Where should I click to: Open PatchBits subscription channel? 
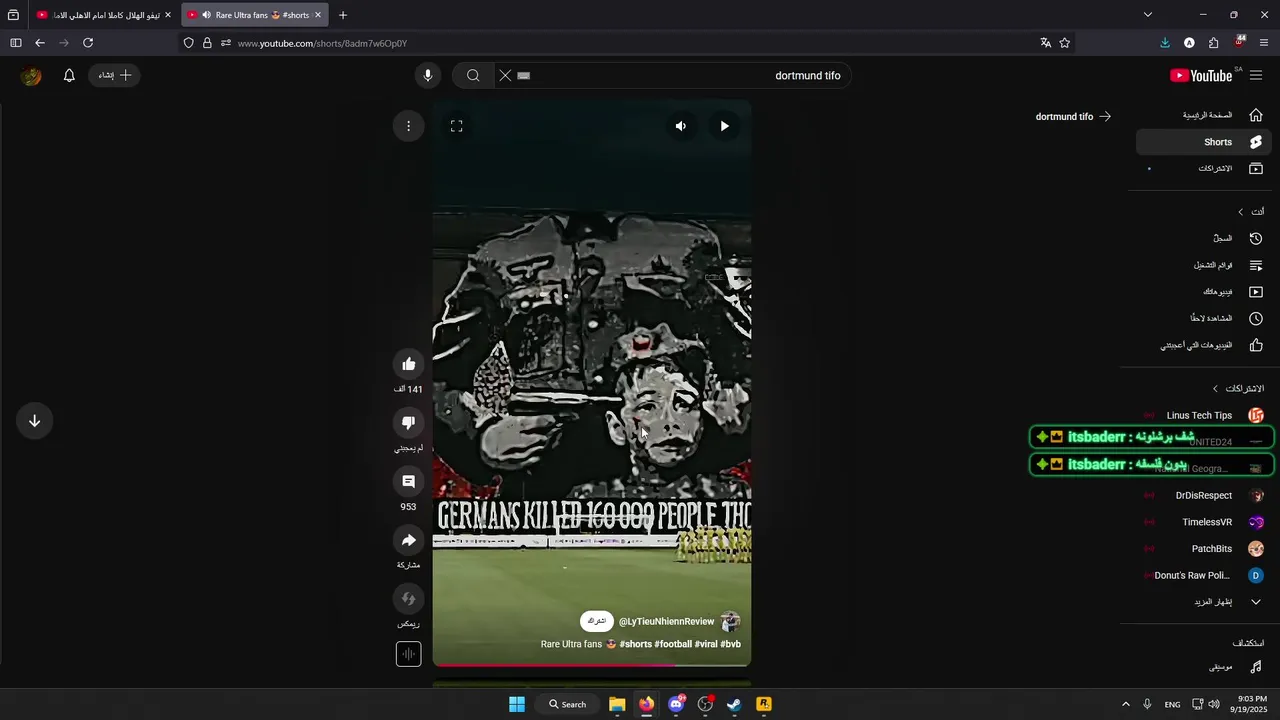click(1204, 549)
